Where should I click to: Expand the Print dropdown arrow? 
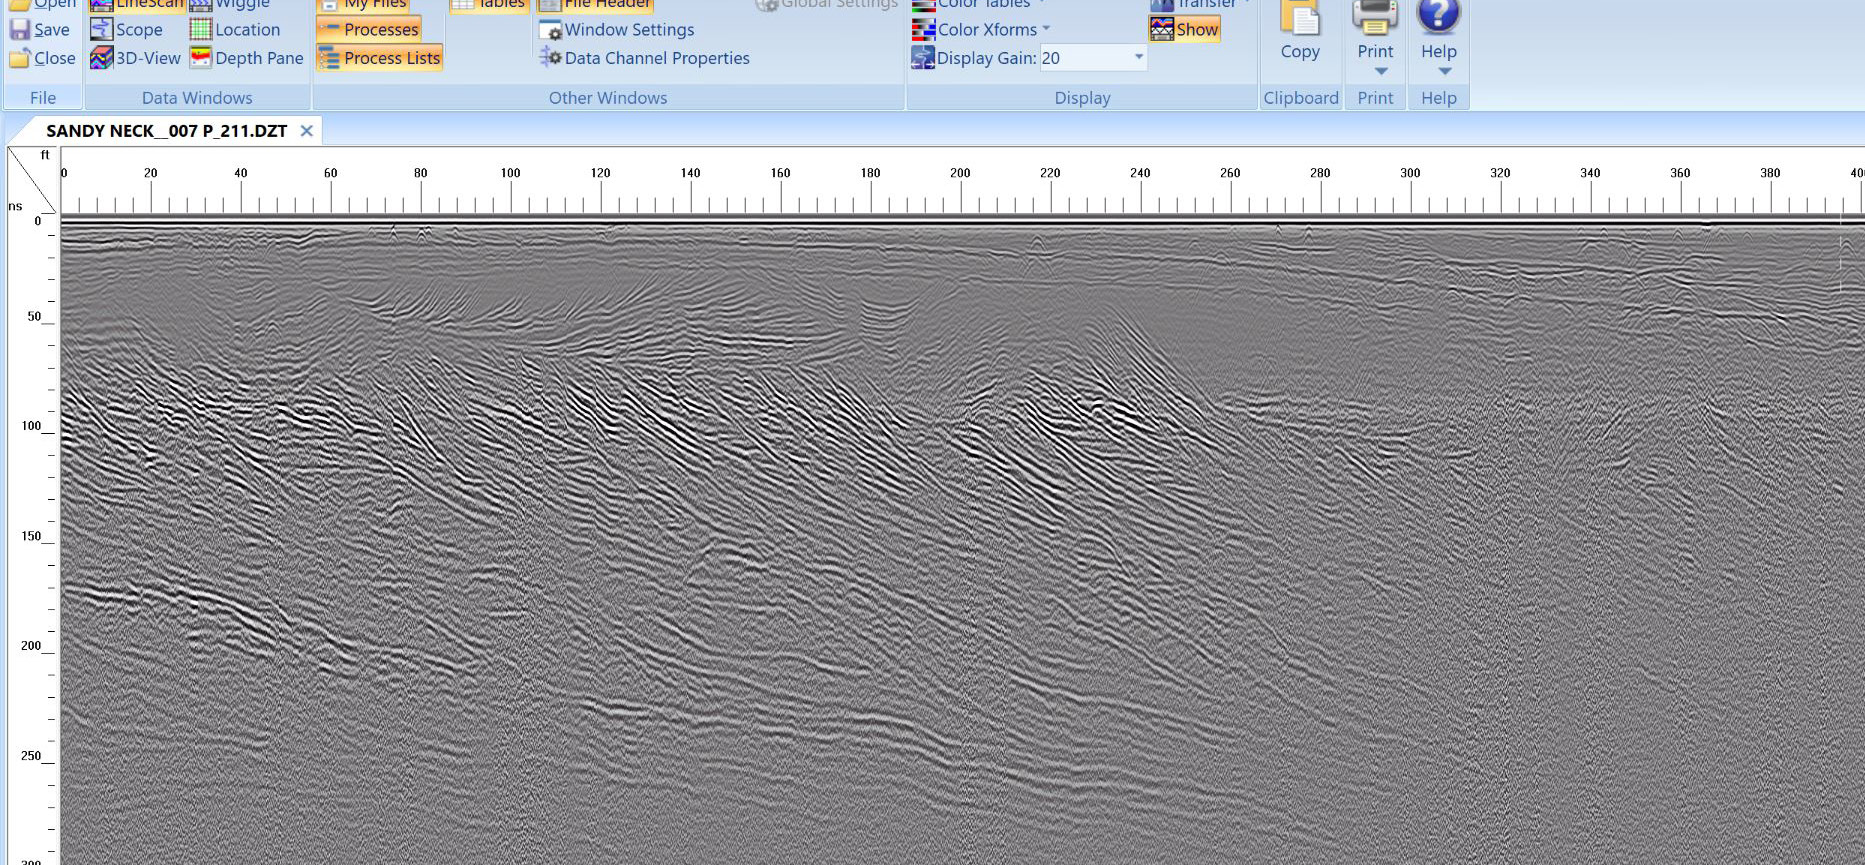click(1380, 72)
